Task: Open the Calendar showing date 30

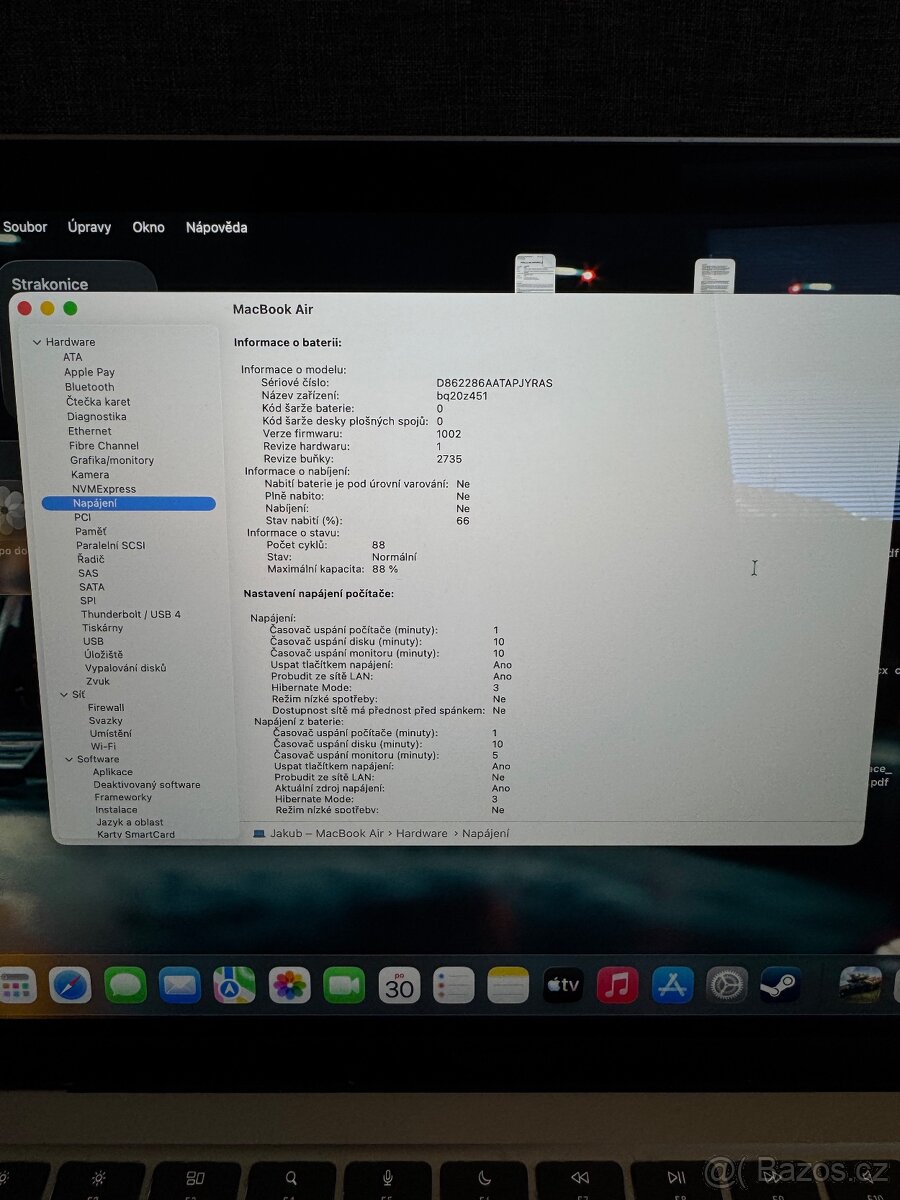Action: [400, 985]
